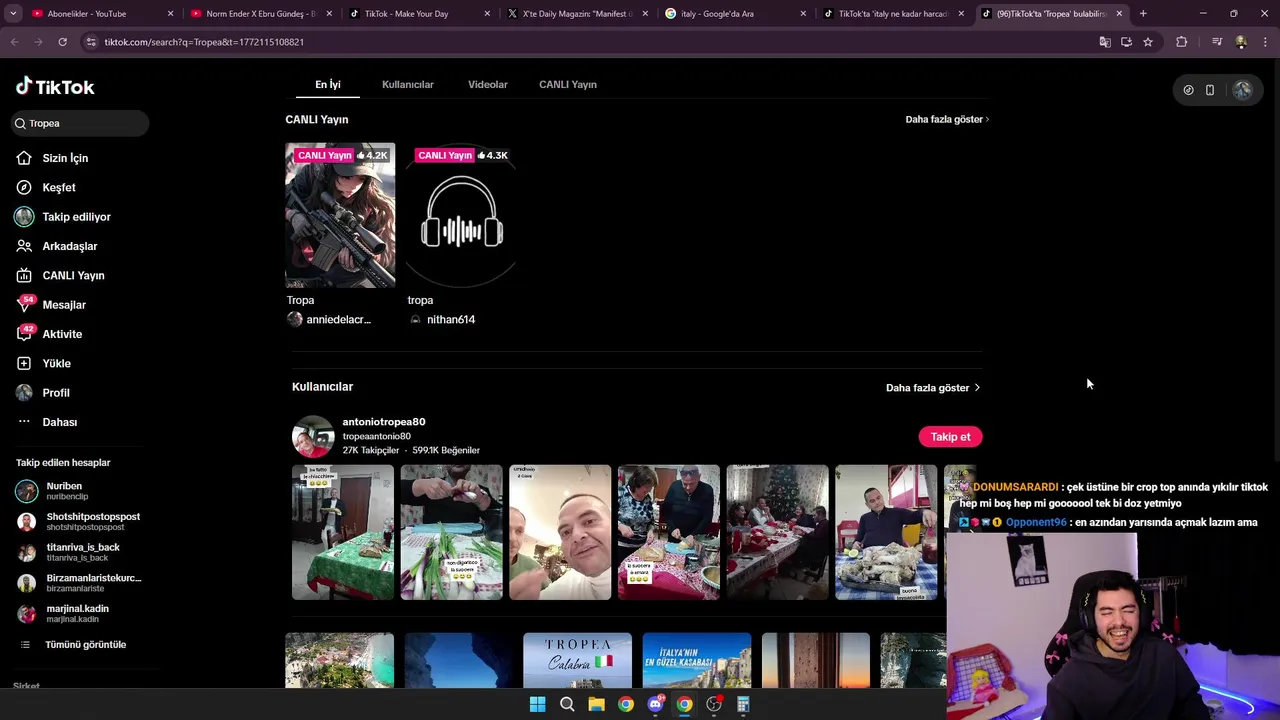Image resolution: width=1280 pixels, height=720 pixels.
Task: Click the TikTok logo
Action: point(55,87)
